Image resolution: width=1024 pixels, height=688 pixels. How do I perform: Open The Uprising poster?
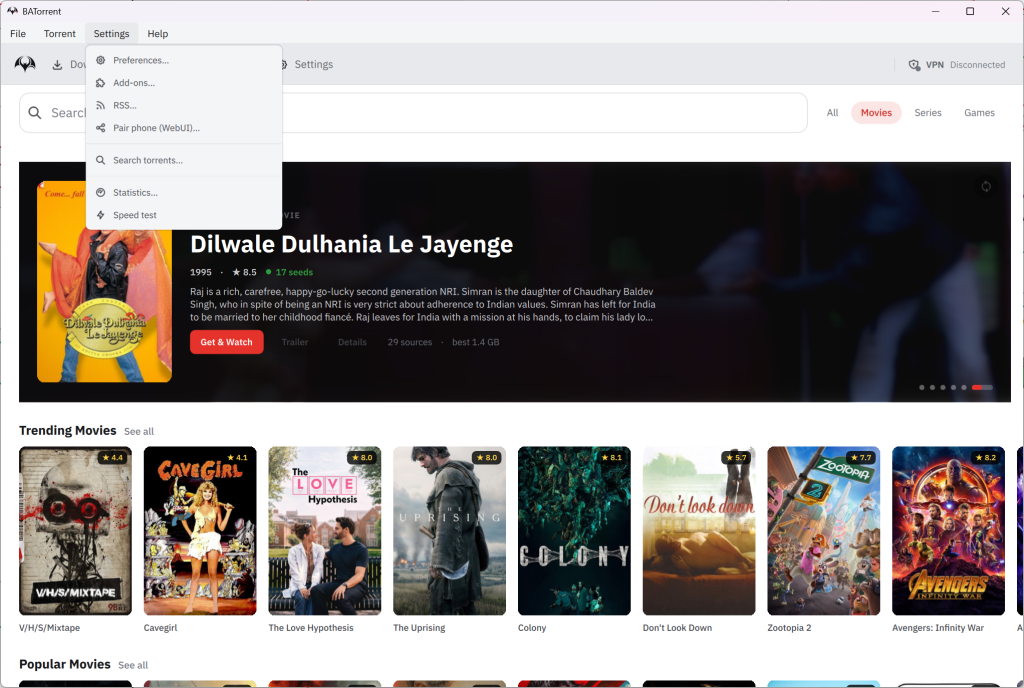click(449, 531)
